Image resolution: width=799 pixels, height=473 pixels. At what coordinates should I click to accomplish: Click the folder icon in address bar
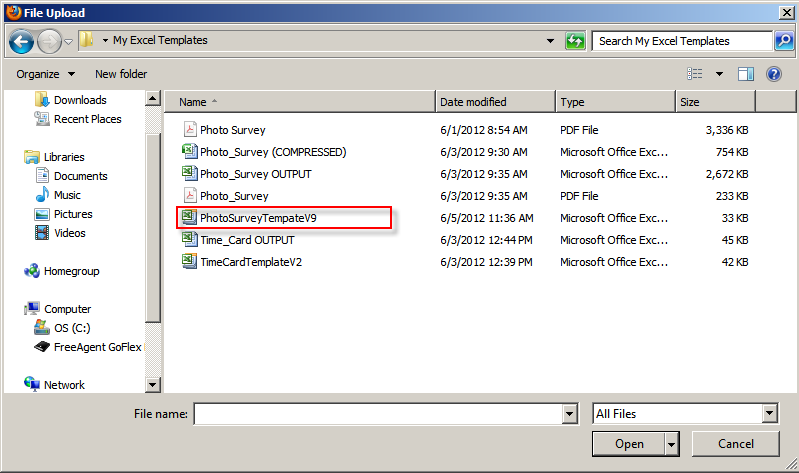(x=87, y=40)
